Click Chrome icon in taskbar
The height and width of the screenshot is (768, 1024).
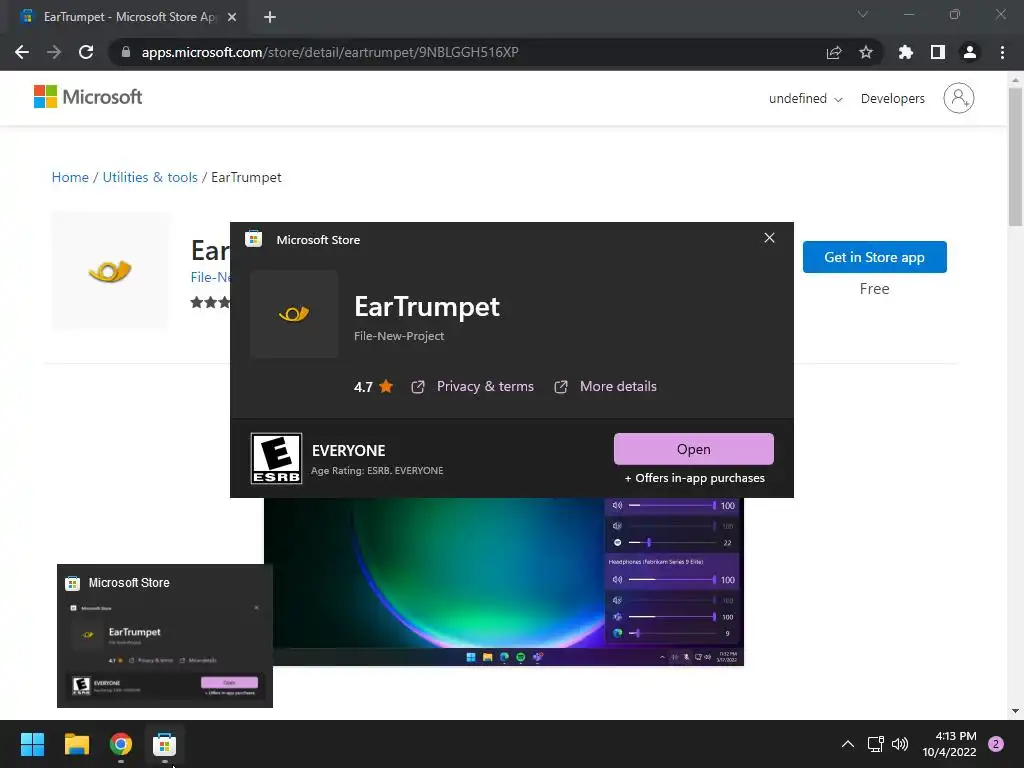pyautogui.click(x=121, y=744)
